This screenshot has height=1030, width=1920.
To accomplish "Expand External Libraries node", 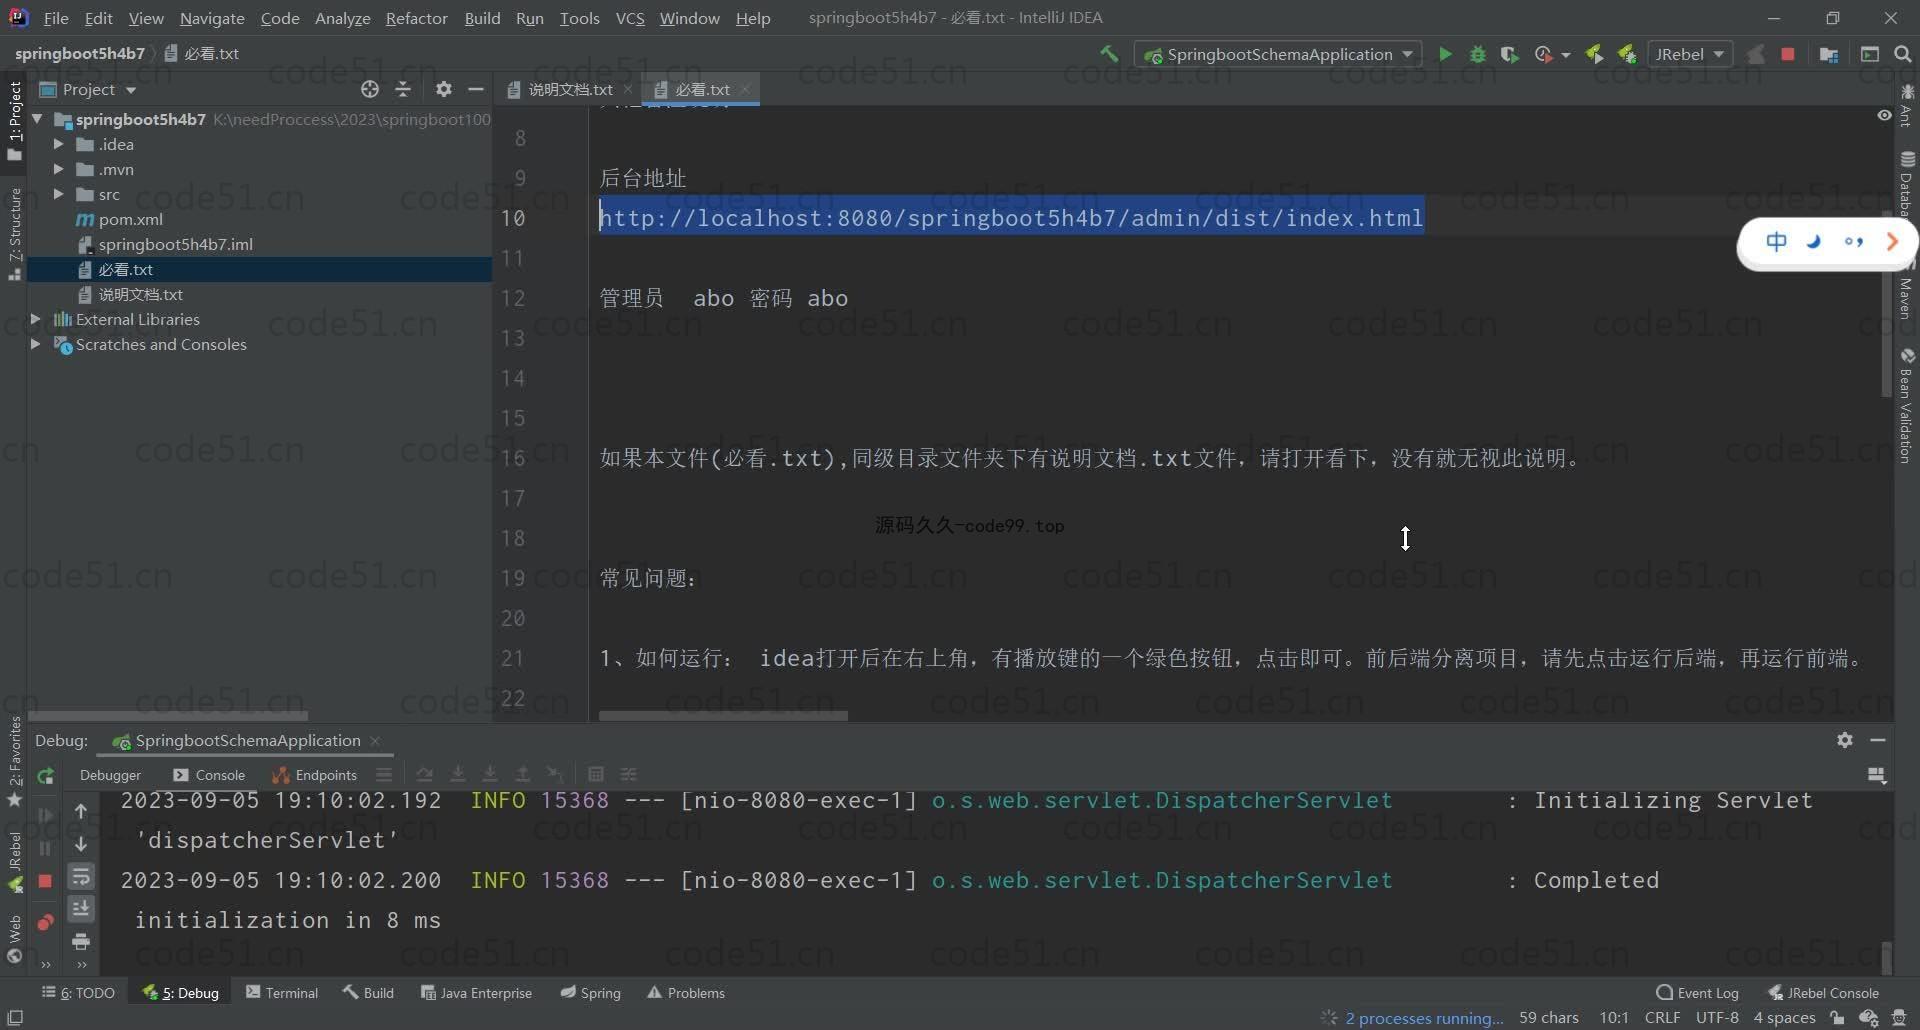I will [x=36, y=319].
